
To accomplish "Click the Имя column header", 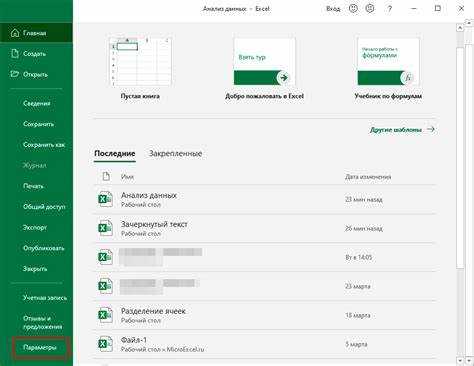I will click(x=127, y=177).
